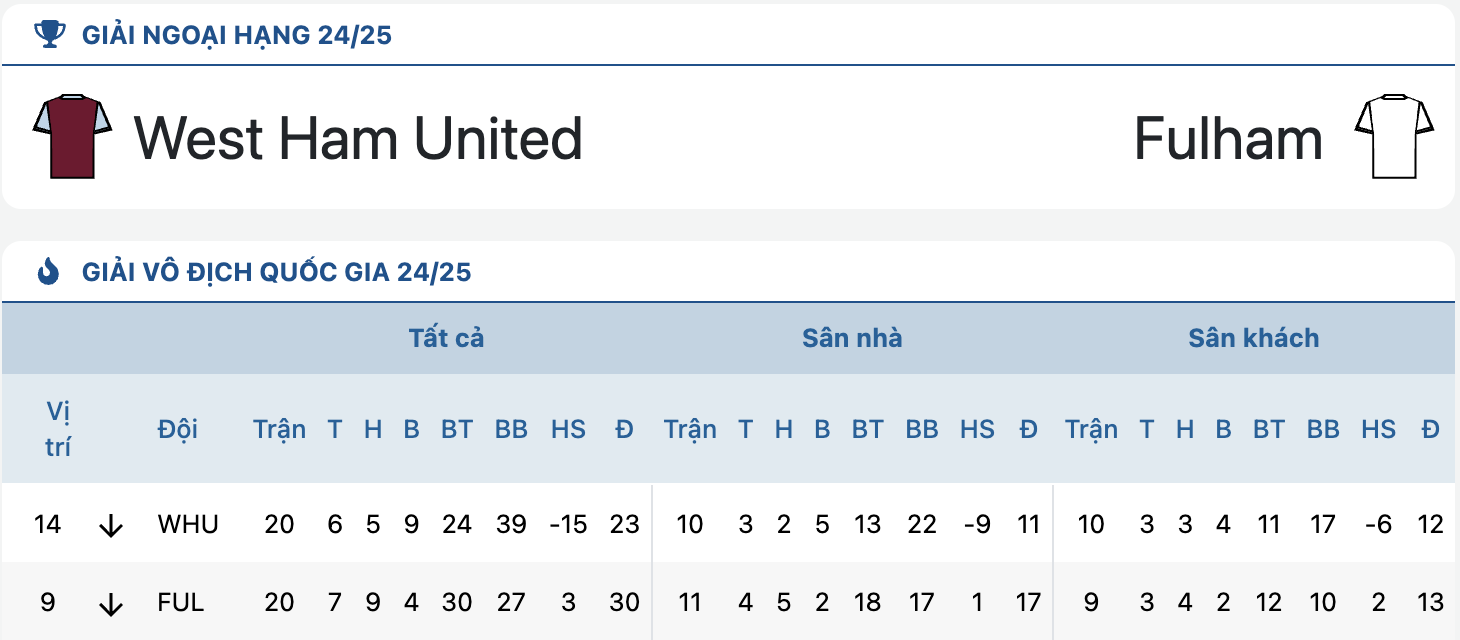This screenshot has height=640, width=1460.
Task: Click the trophy icon beside Giải Ngoại Hạng
Action: (48, 35)
